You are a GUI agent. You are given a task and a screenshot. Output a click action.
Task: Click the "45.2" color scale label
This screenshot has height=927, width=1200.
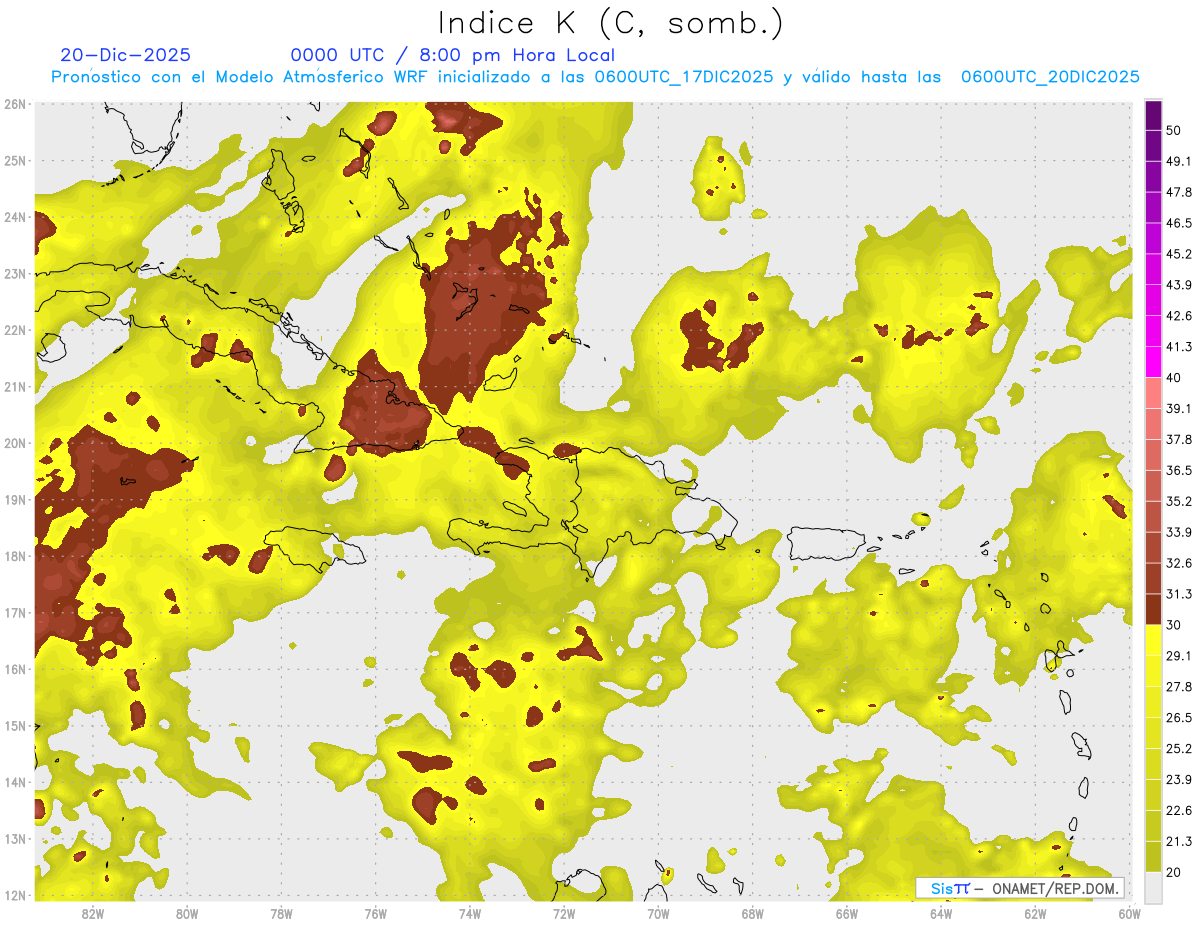pyautogui.click(x=1179, y=254)
